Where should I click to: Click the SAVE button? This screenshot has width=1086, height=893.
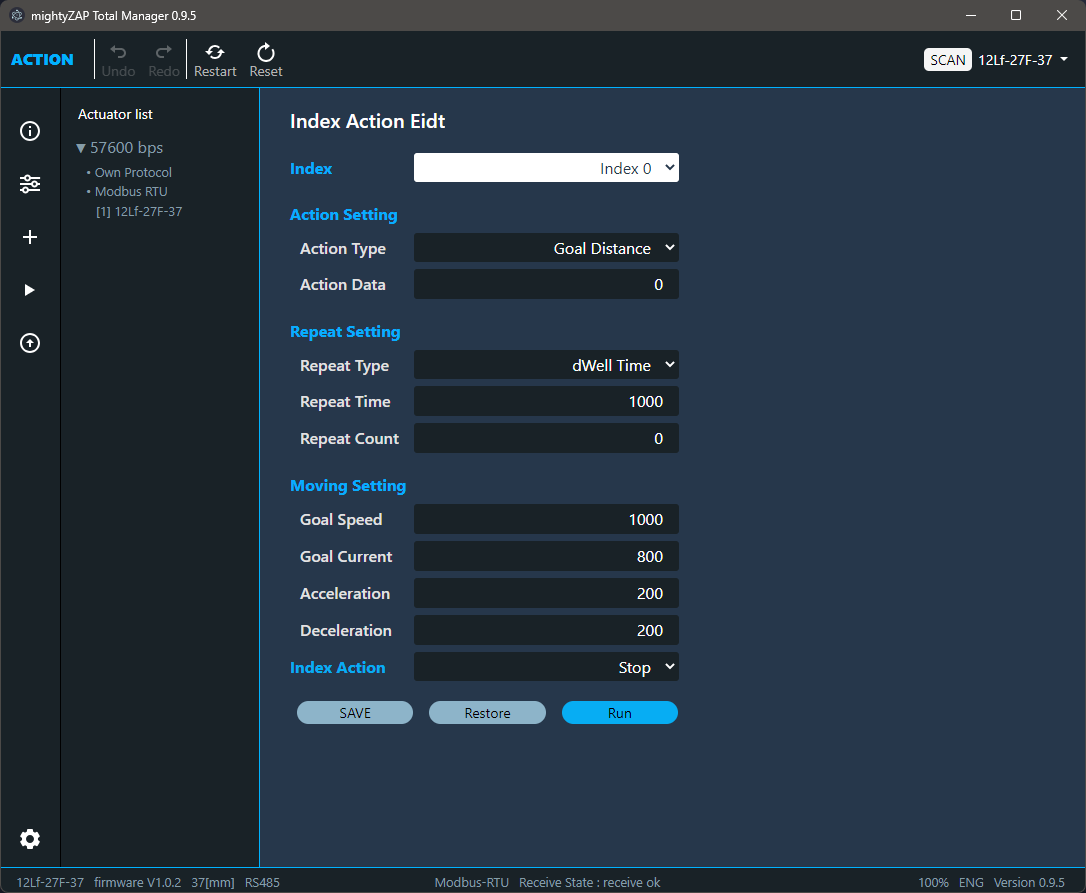355,713
